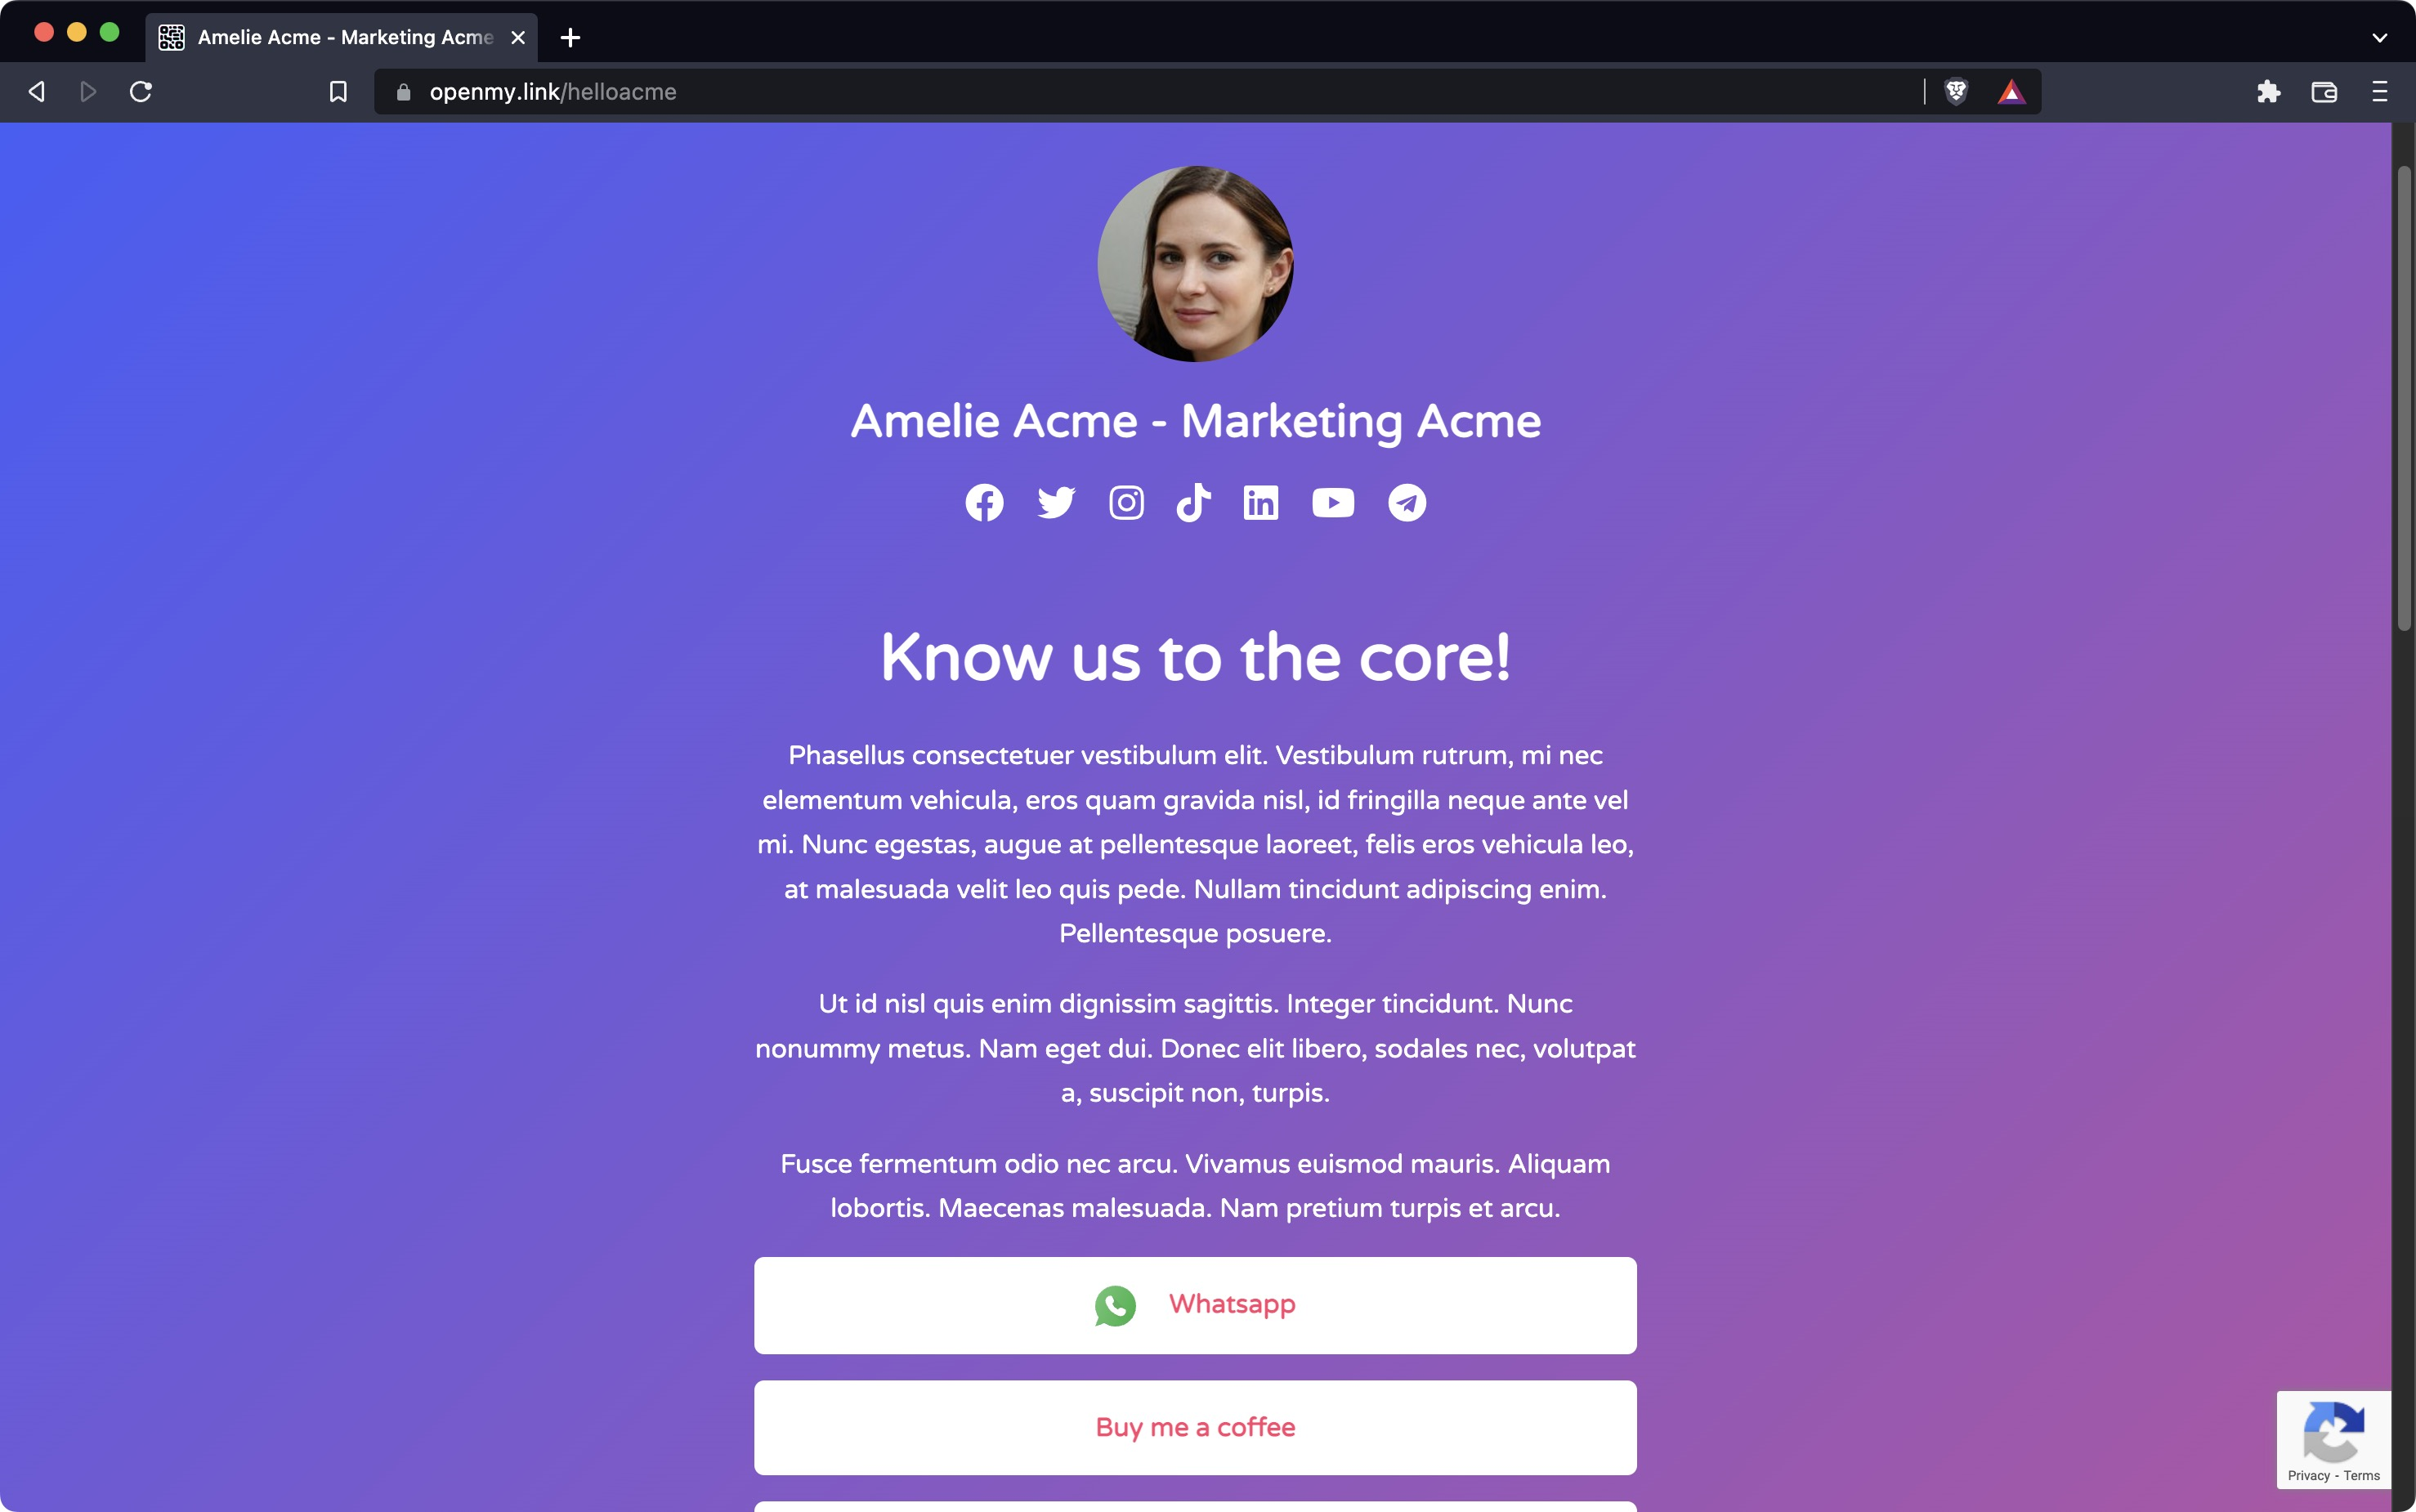Open the Facebook social icon
This screenshot has width=2416, height=1512.
tap(984, 502)
